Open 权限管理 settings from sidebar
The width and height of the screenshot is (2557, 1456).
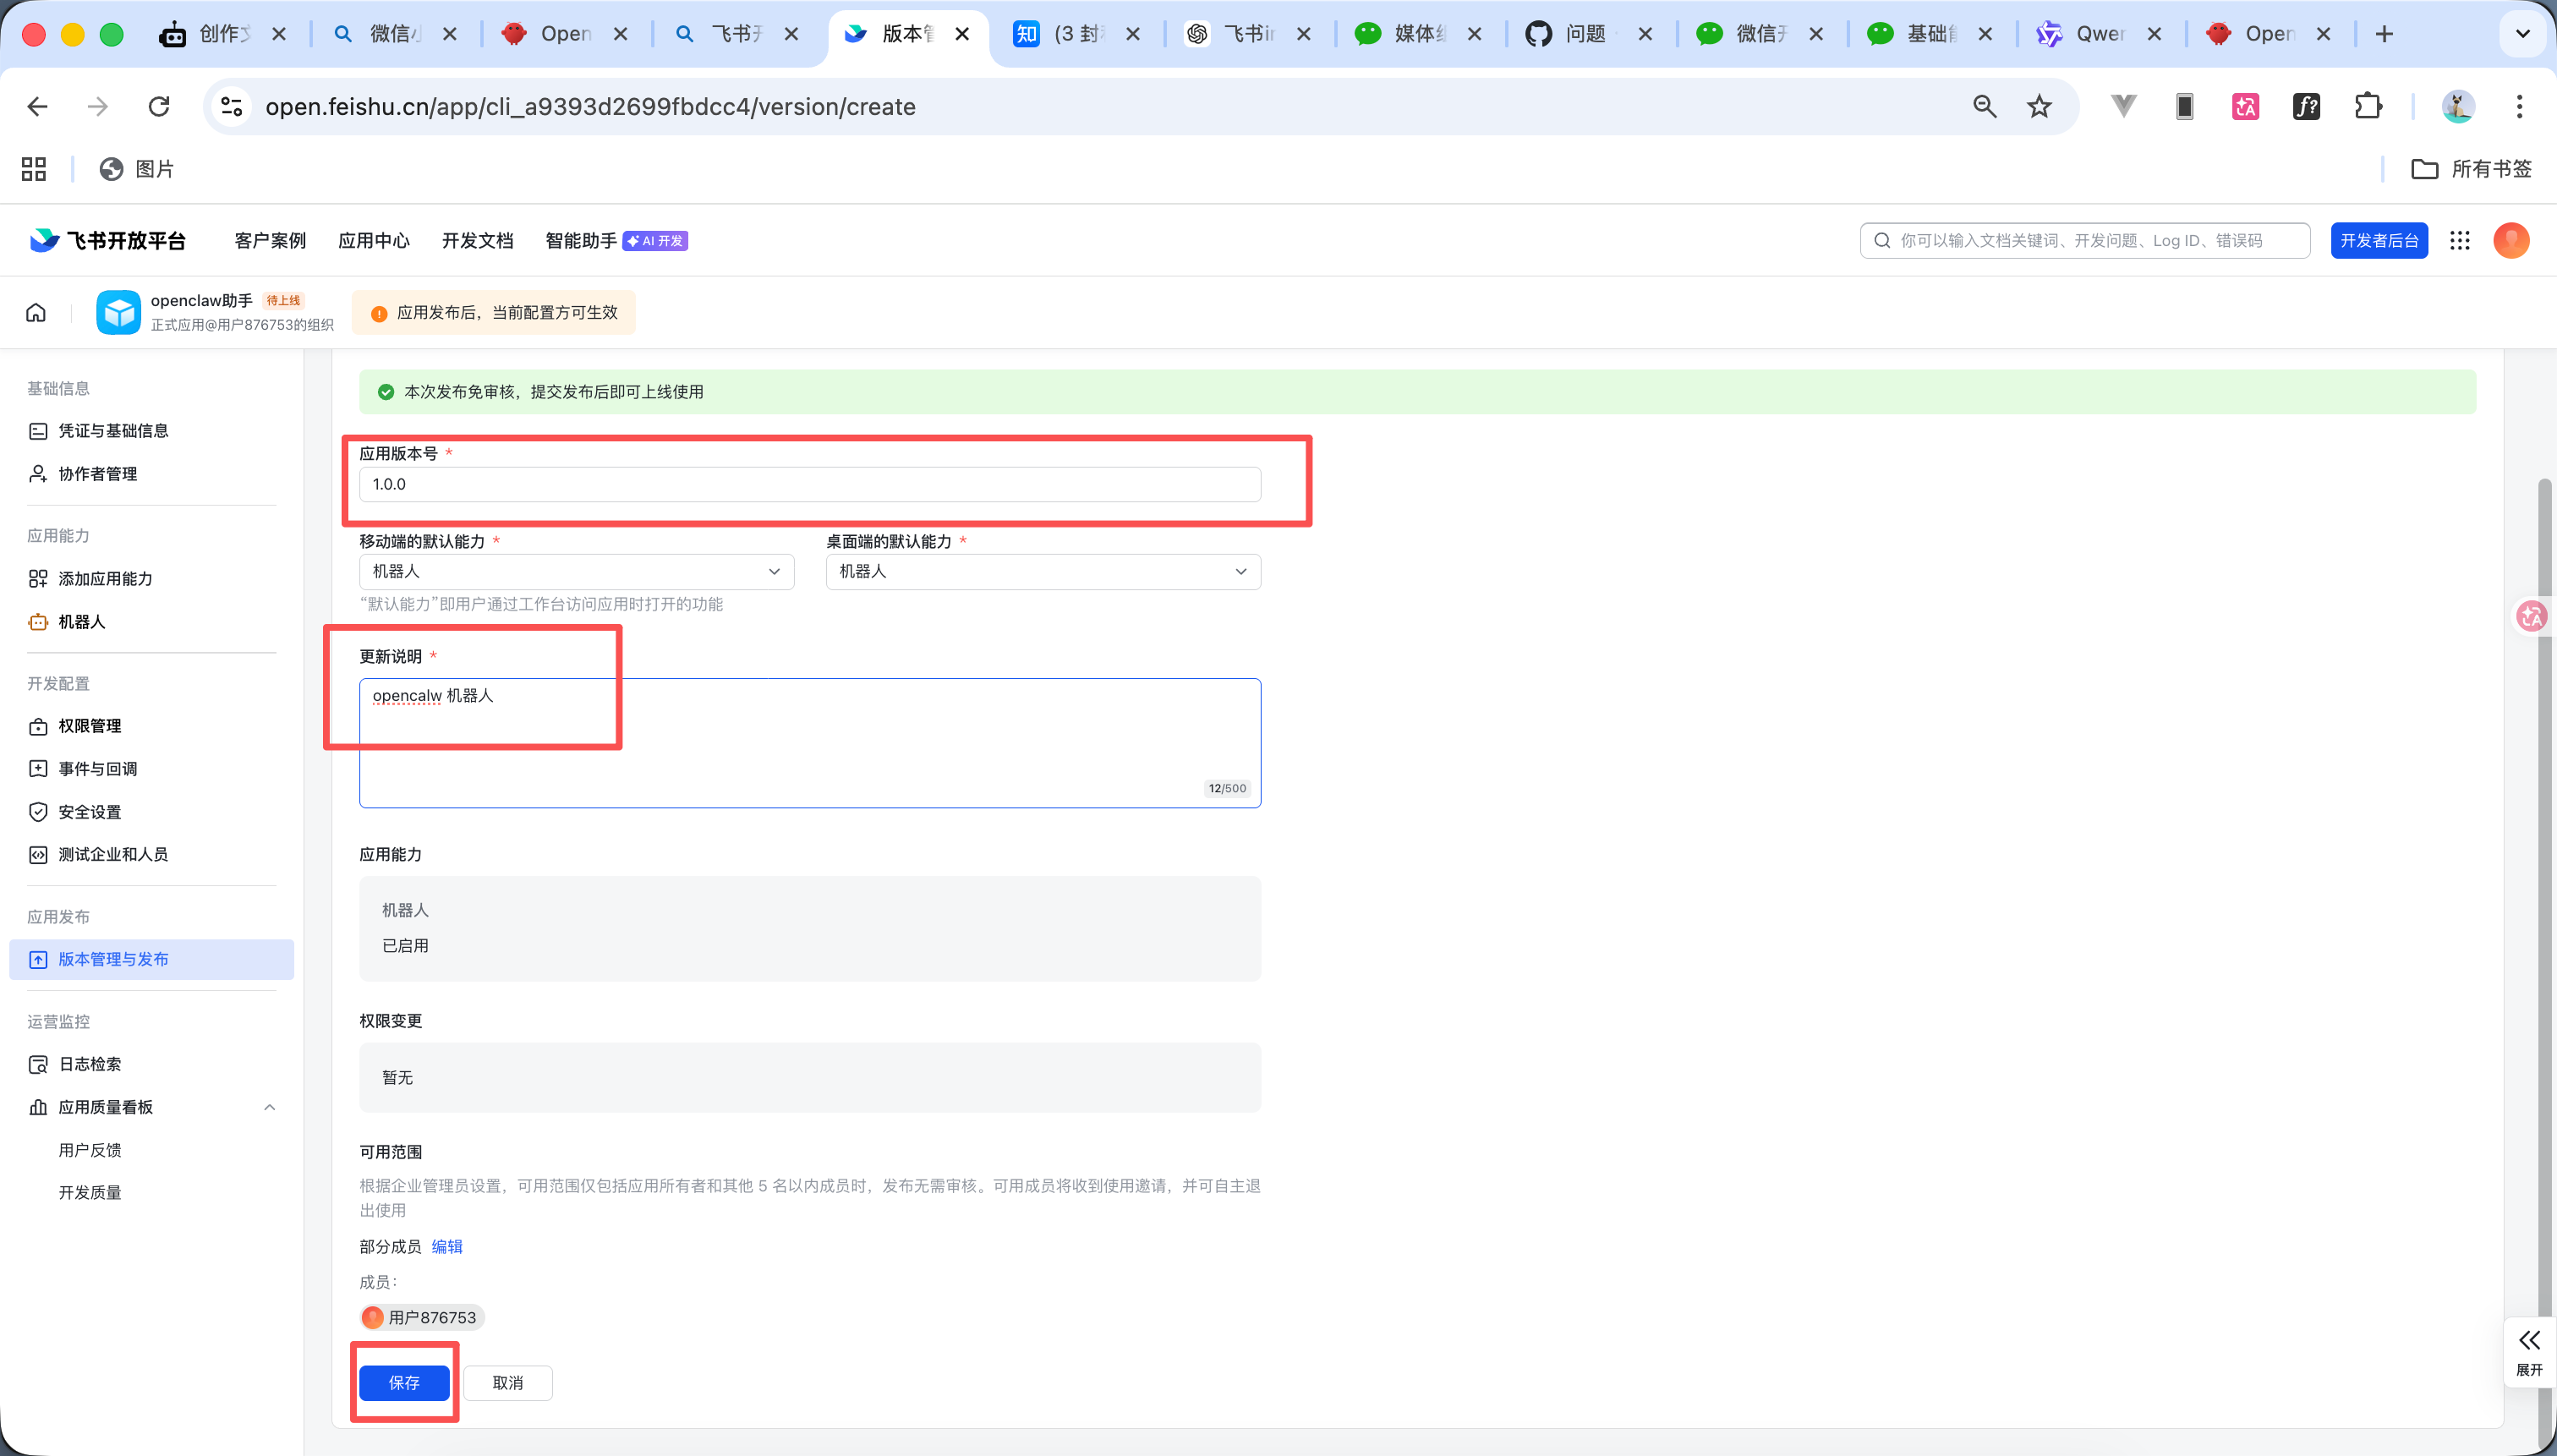coord(89,726)
